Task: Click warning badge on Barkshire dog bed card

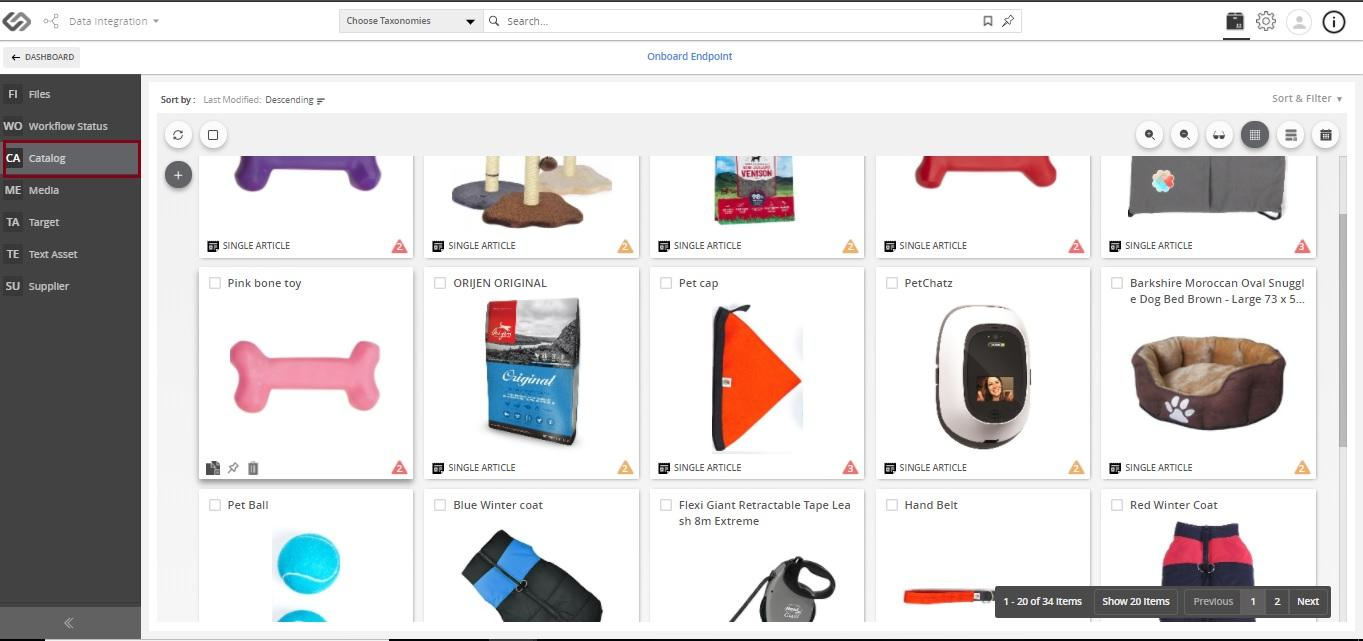Action: click(1302, 468)
